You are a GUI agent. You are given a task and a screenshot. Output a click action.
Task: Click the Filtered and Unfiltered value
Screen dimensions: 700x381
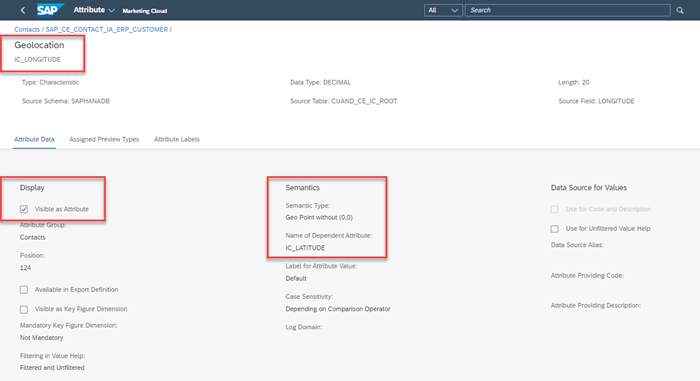point(52,368)
